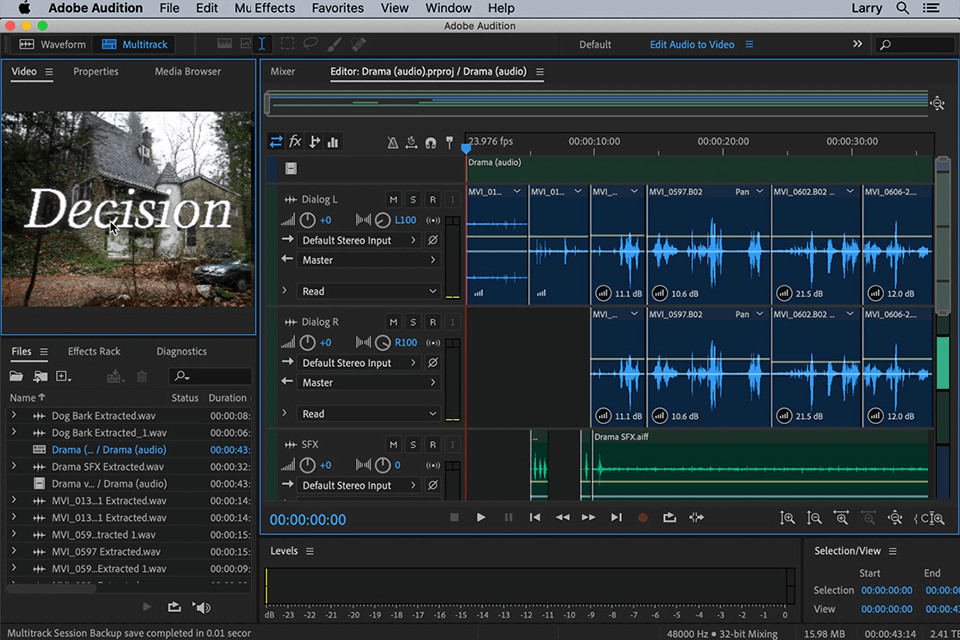Open Dialog L Default Stereo Input dropdown
960x640 pixels.
click(x=359, y=240)
